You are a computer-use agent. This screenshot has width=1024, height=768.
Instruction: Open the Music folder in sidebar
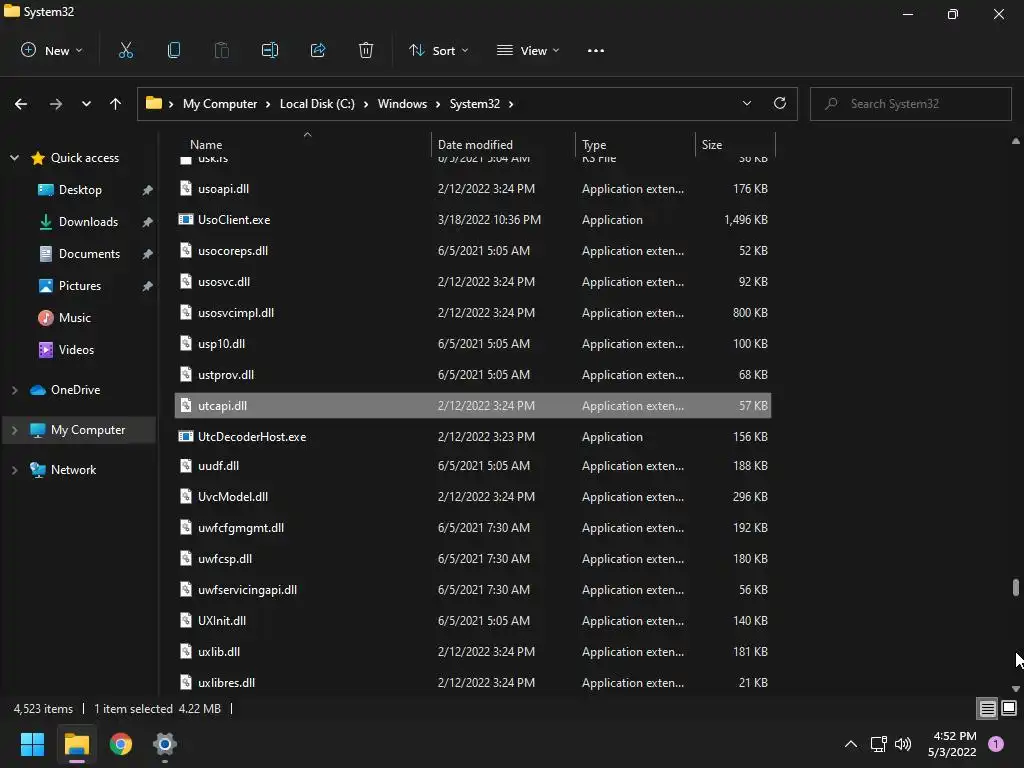coord(74,318)
